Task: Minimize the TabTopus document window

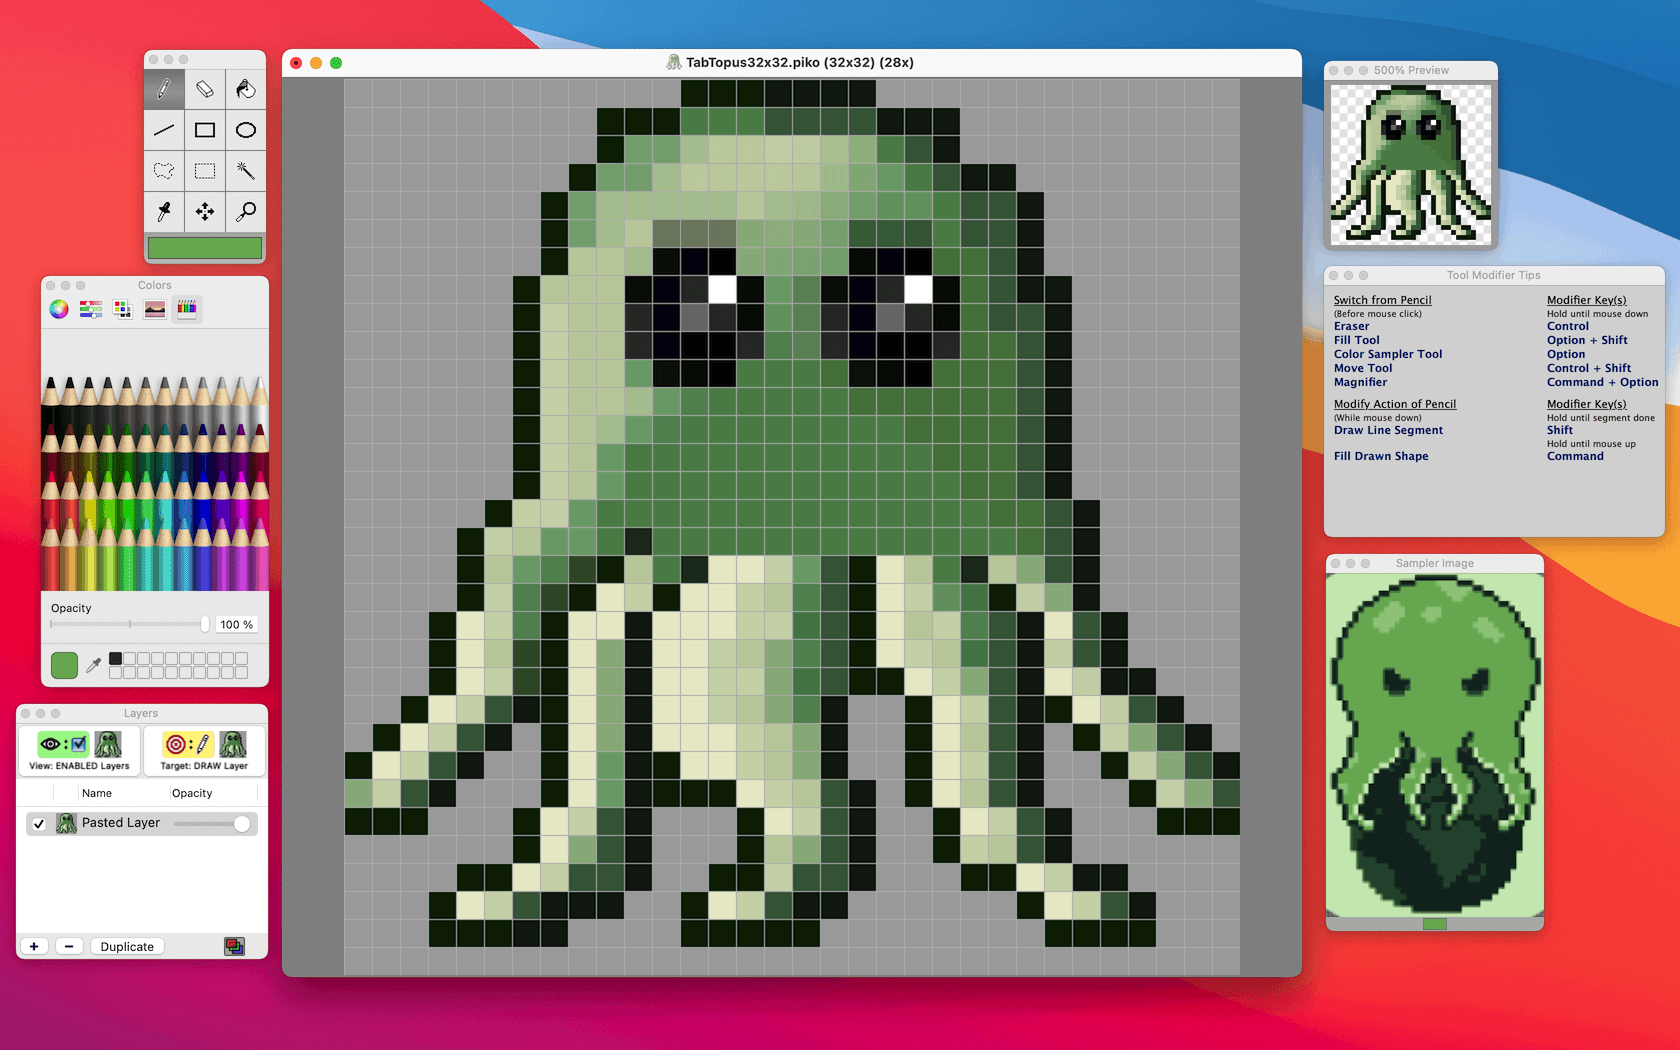Action: pyautogui.click(x=316, y=63)
